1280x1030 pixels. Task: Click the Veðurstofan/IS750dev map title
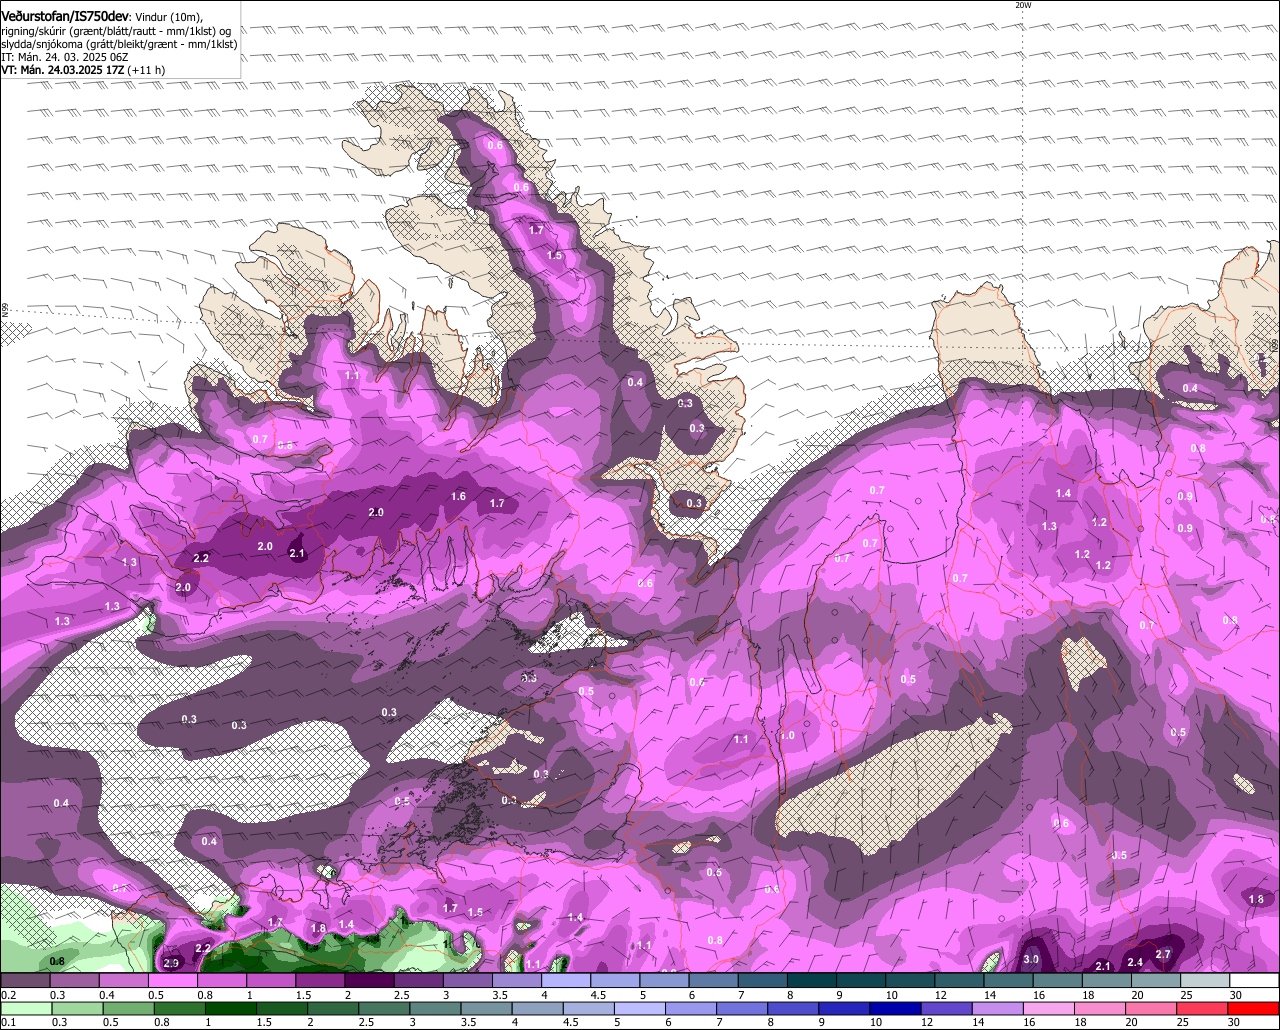[x=64, y=17]
